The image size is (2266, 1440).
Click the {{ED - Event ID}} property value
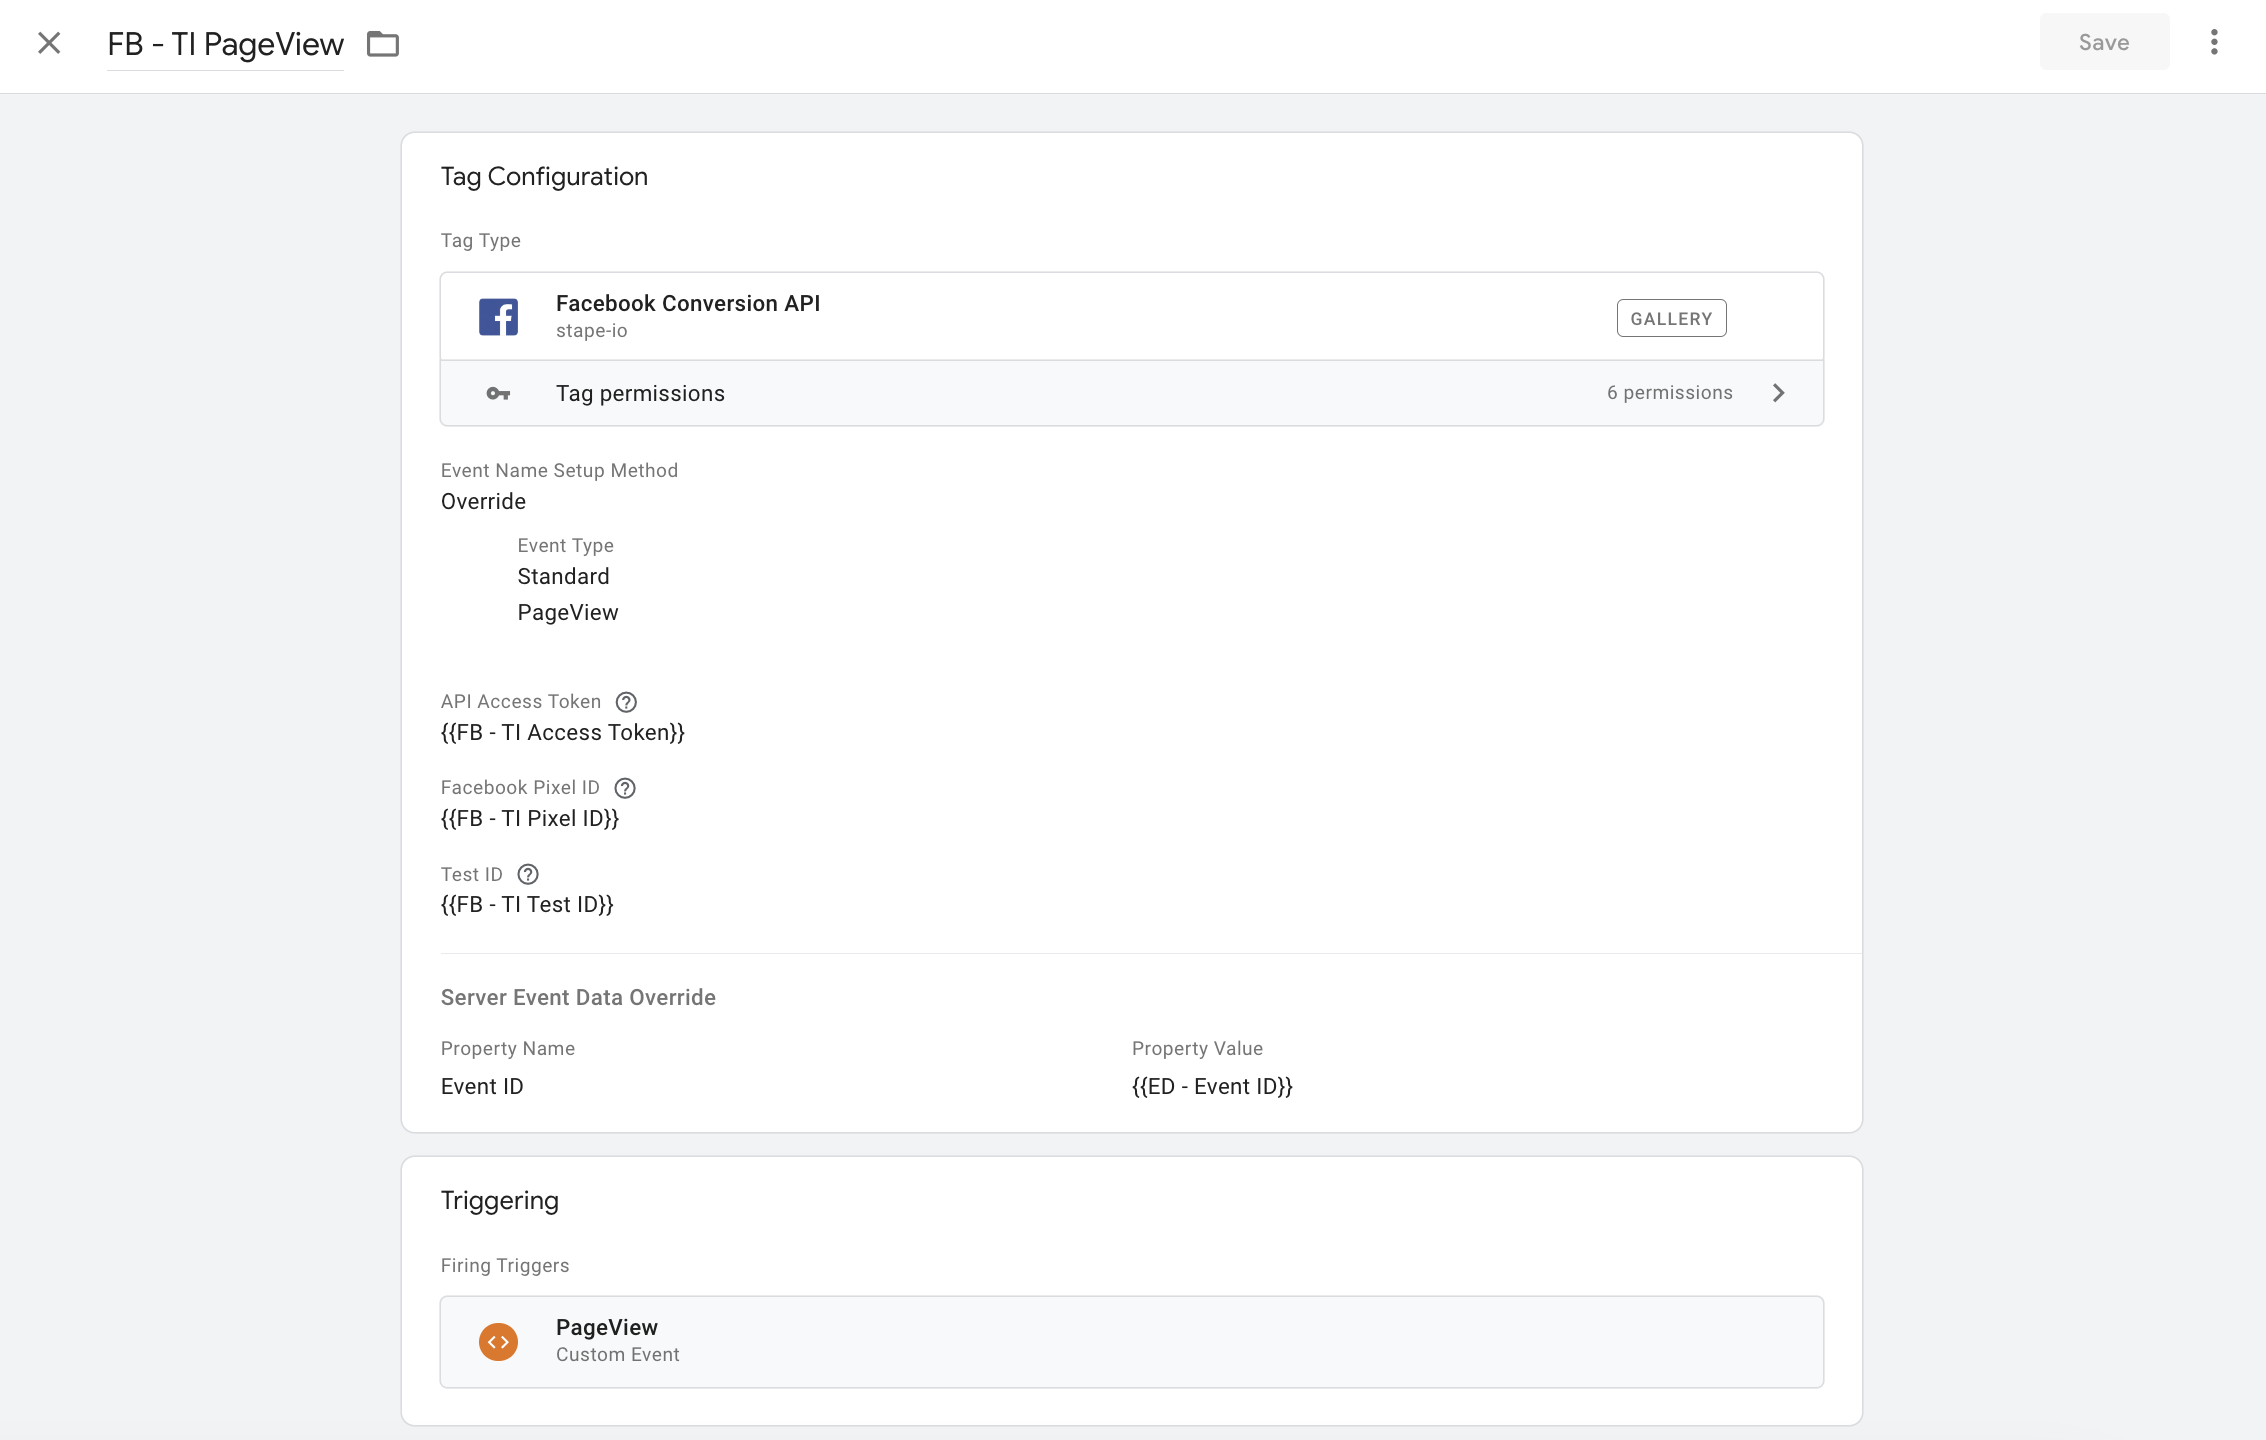tap(1212, 1087)
